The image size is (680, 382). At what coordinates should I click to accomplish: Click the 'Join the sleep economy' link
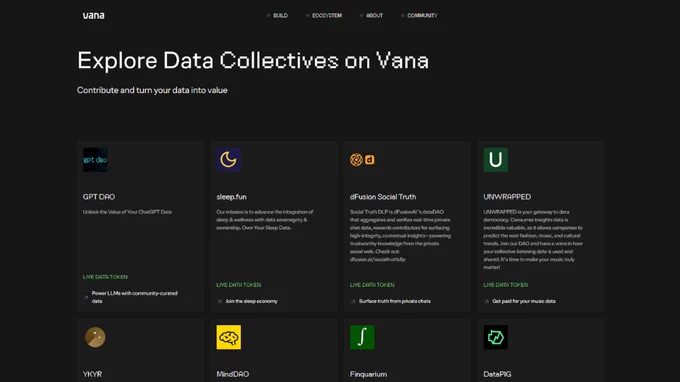(x=251, y=301)
